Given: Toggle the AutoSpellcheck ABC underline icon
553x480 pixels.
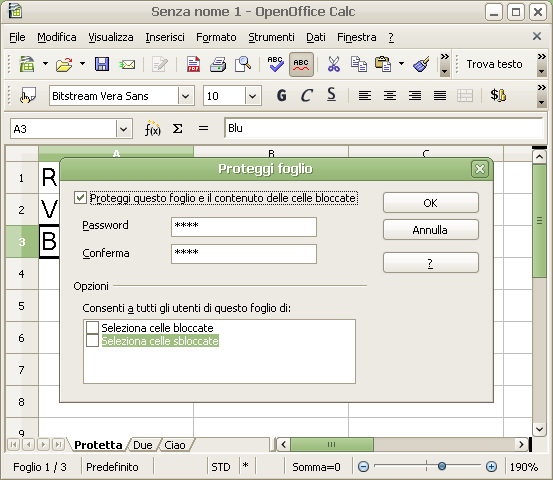Looking at the screenshot, I should click(x=301, y=64).
